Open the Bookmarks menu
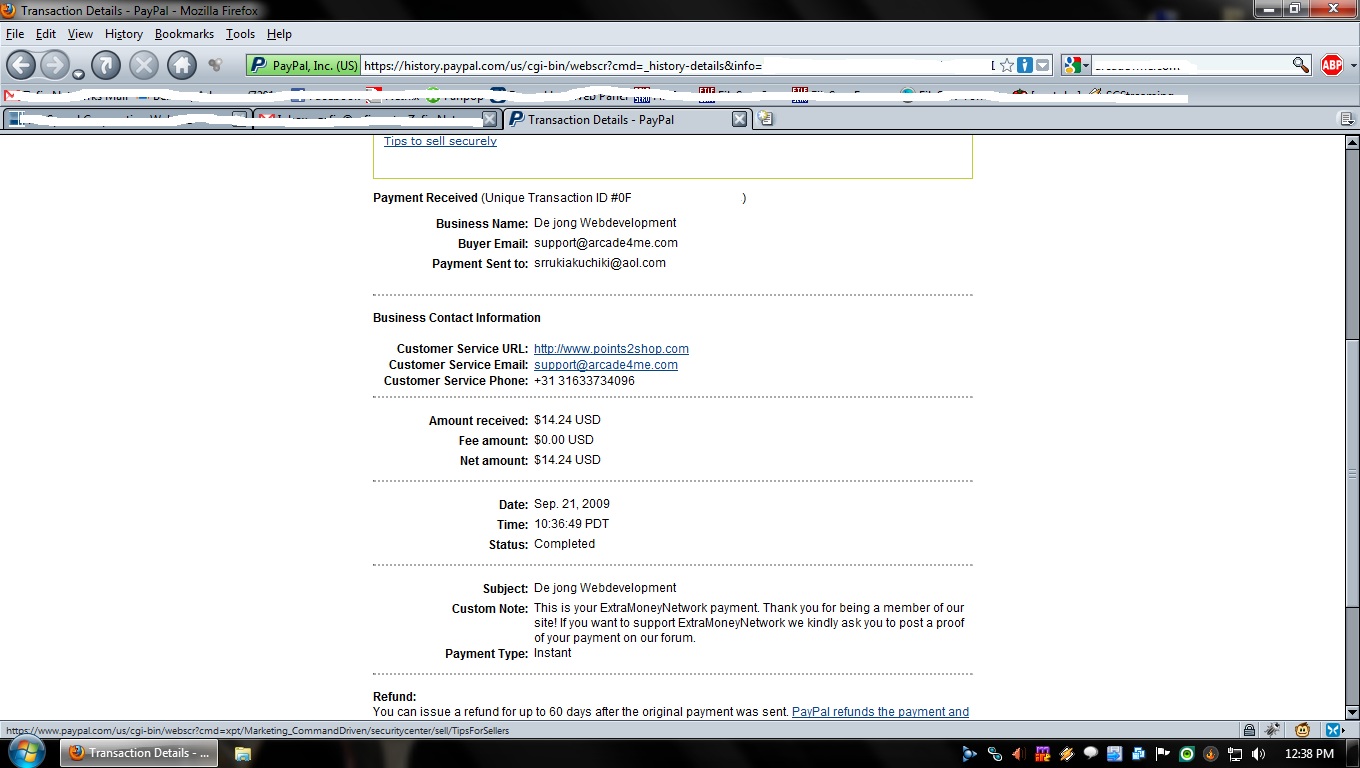The width and height of the screenshot is (1360, 768). [x=184, y=34]
